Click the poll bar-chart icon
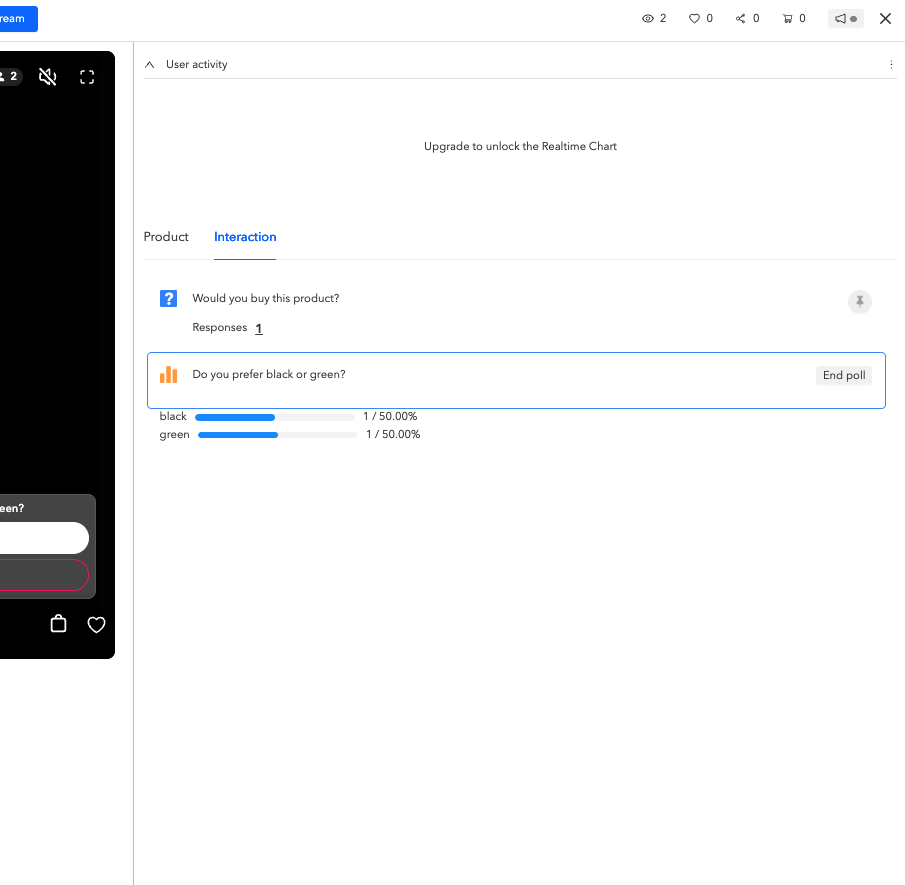Viewport: 905px width, 885px height. pyautogui.click(x=168, y=374)
